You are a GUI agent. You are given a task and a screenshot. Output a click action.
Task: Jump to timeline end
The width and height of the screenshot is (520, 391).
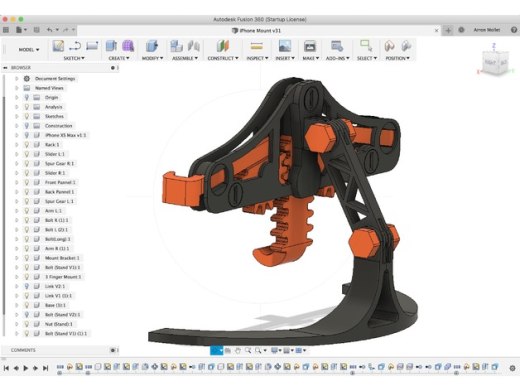click(45, 368)
